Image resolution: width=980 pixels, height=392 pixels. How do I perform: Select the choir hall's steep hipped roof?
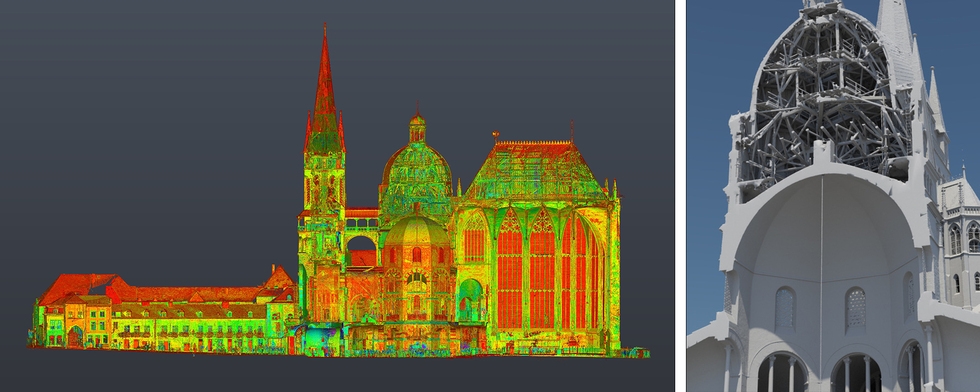[536, 169]
